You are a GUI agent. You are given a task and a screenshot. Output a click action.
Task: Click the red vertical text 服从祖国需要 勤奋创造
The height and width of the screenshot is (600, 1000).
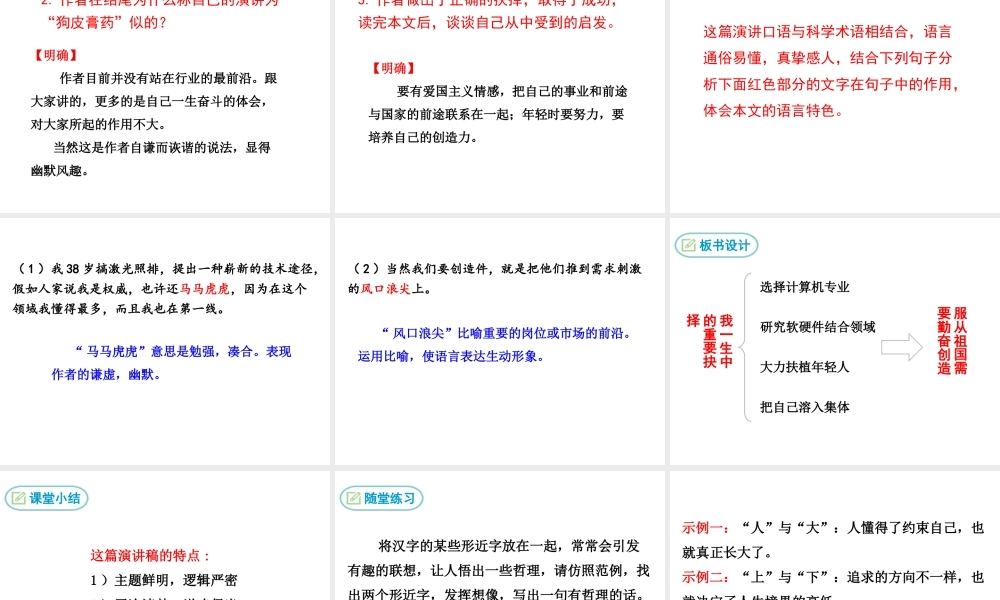[x=952, y=340]
